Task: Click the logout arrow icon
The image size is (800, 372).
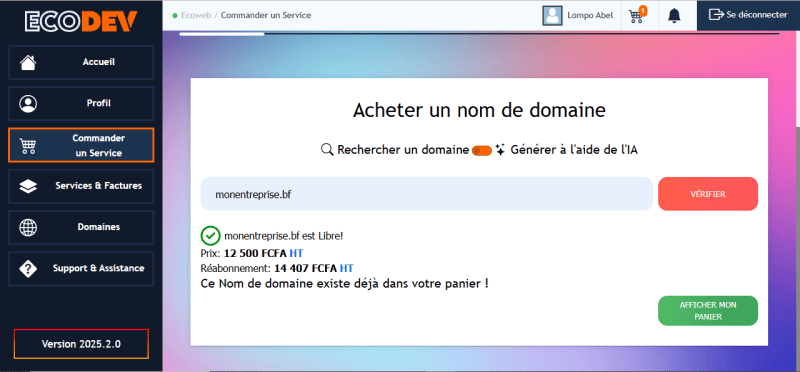Action: [x=716, y=15]
